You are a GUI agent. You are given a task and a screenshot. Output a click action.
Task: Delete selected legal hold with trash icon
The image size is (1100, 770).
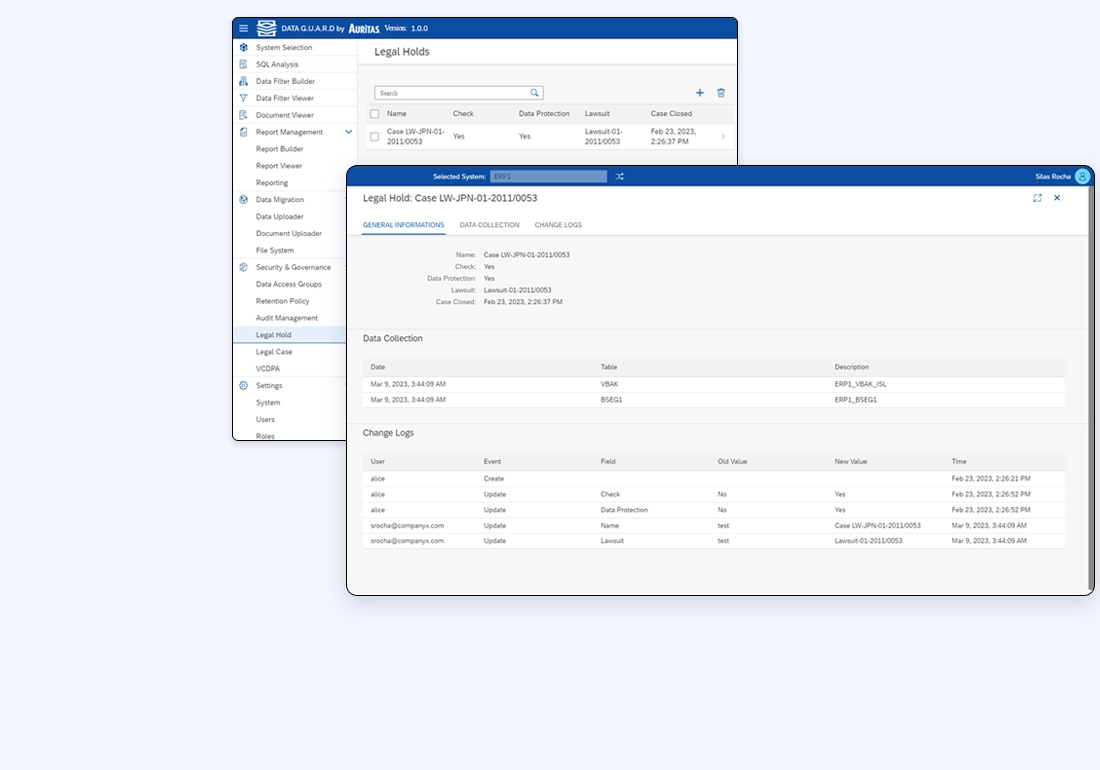pyautogui.click(x=720, y=93)
